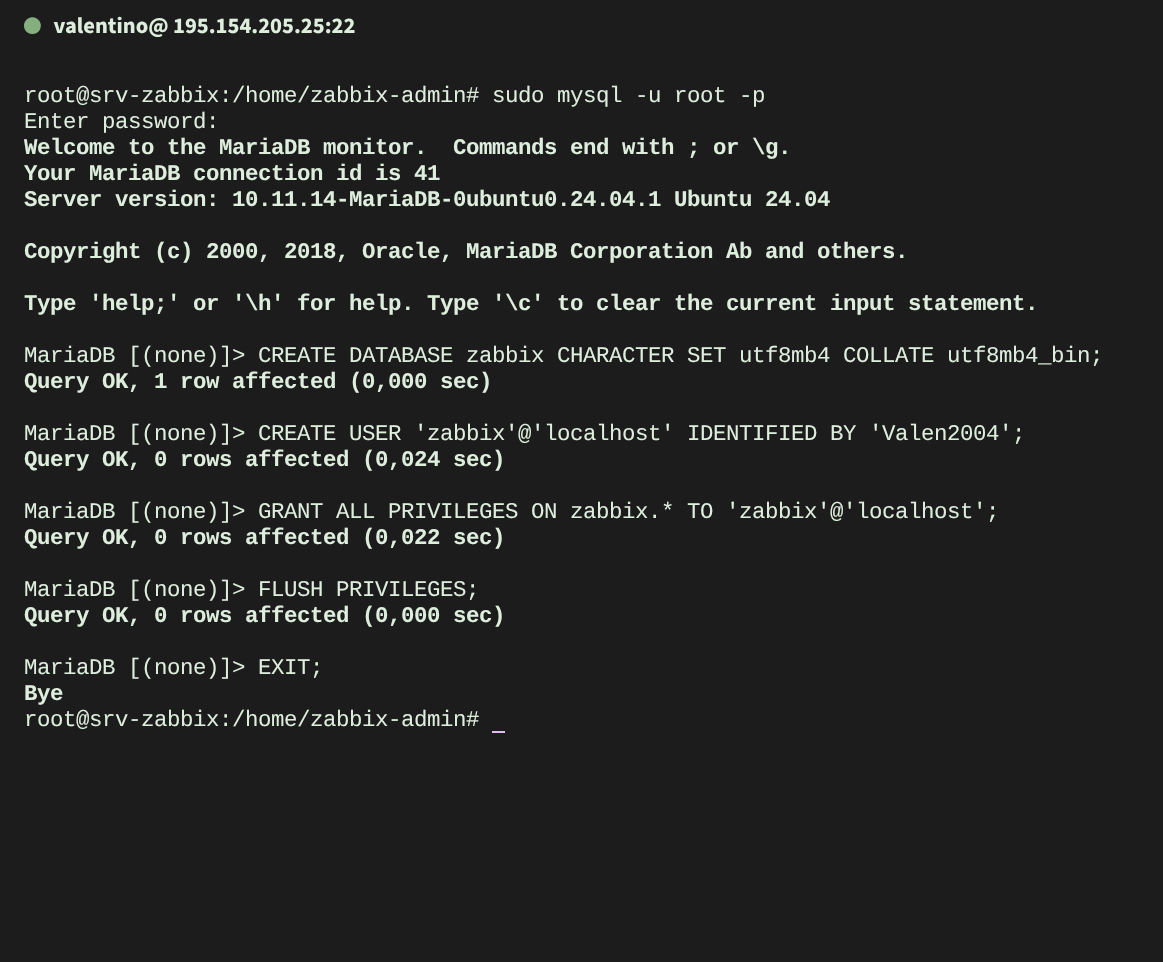Viewport: 1163px width, 962px height.
Task: Click the GRANT ALL PRIVILEGES command
Action: coord(628,511)
